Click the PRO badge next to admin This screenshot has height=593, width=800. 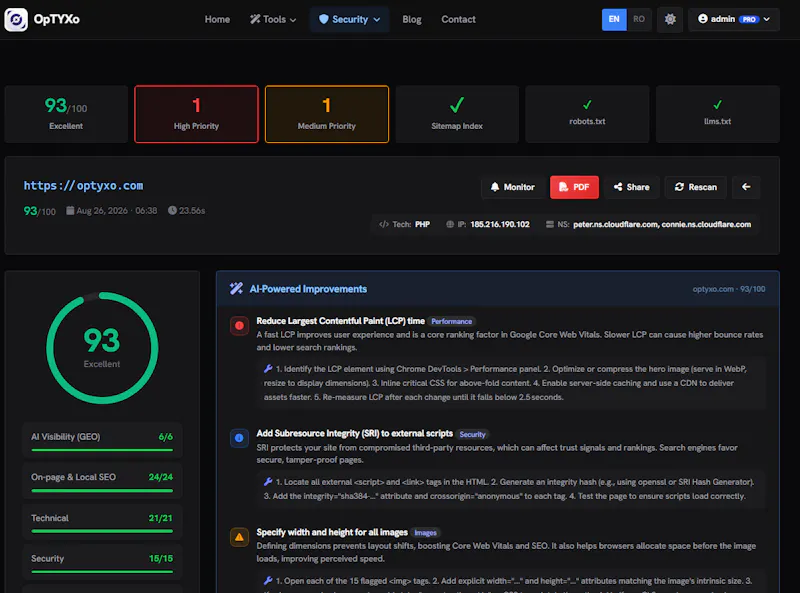point(749,19)
